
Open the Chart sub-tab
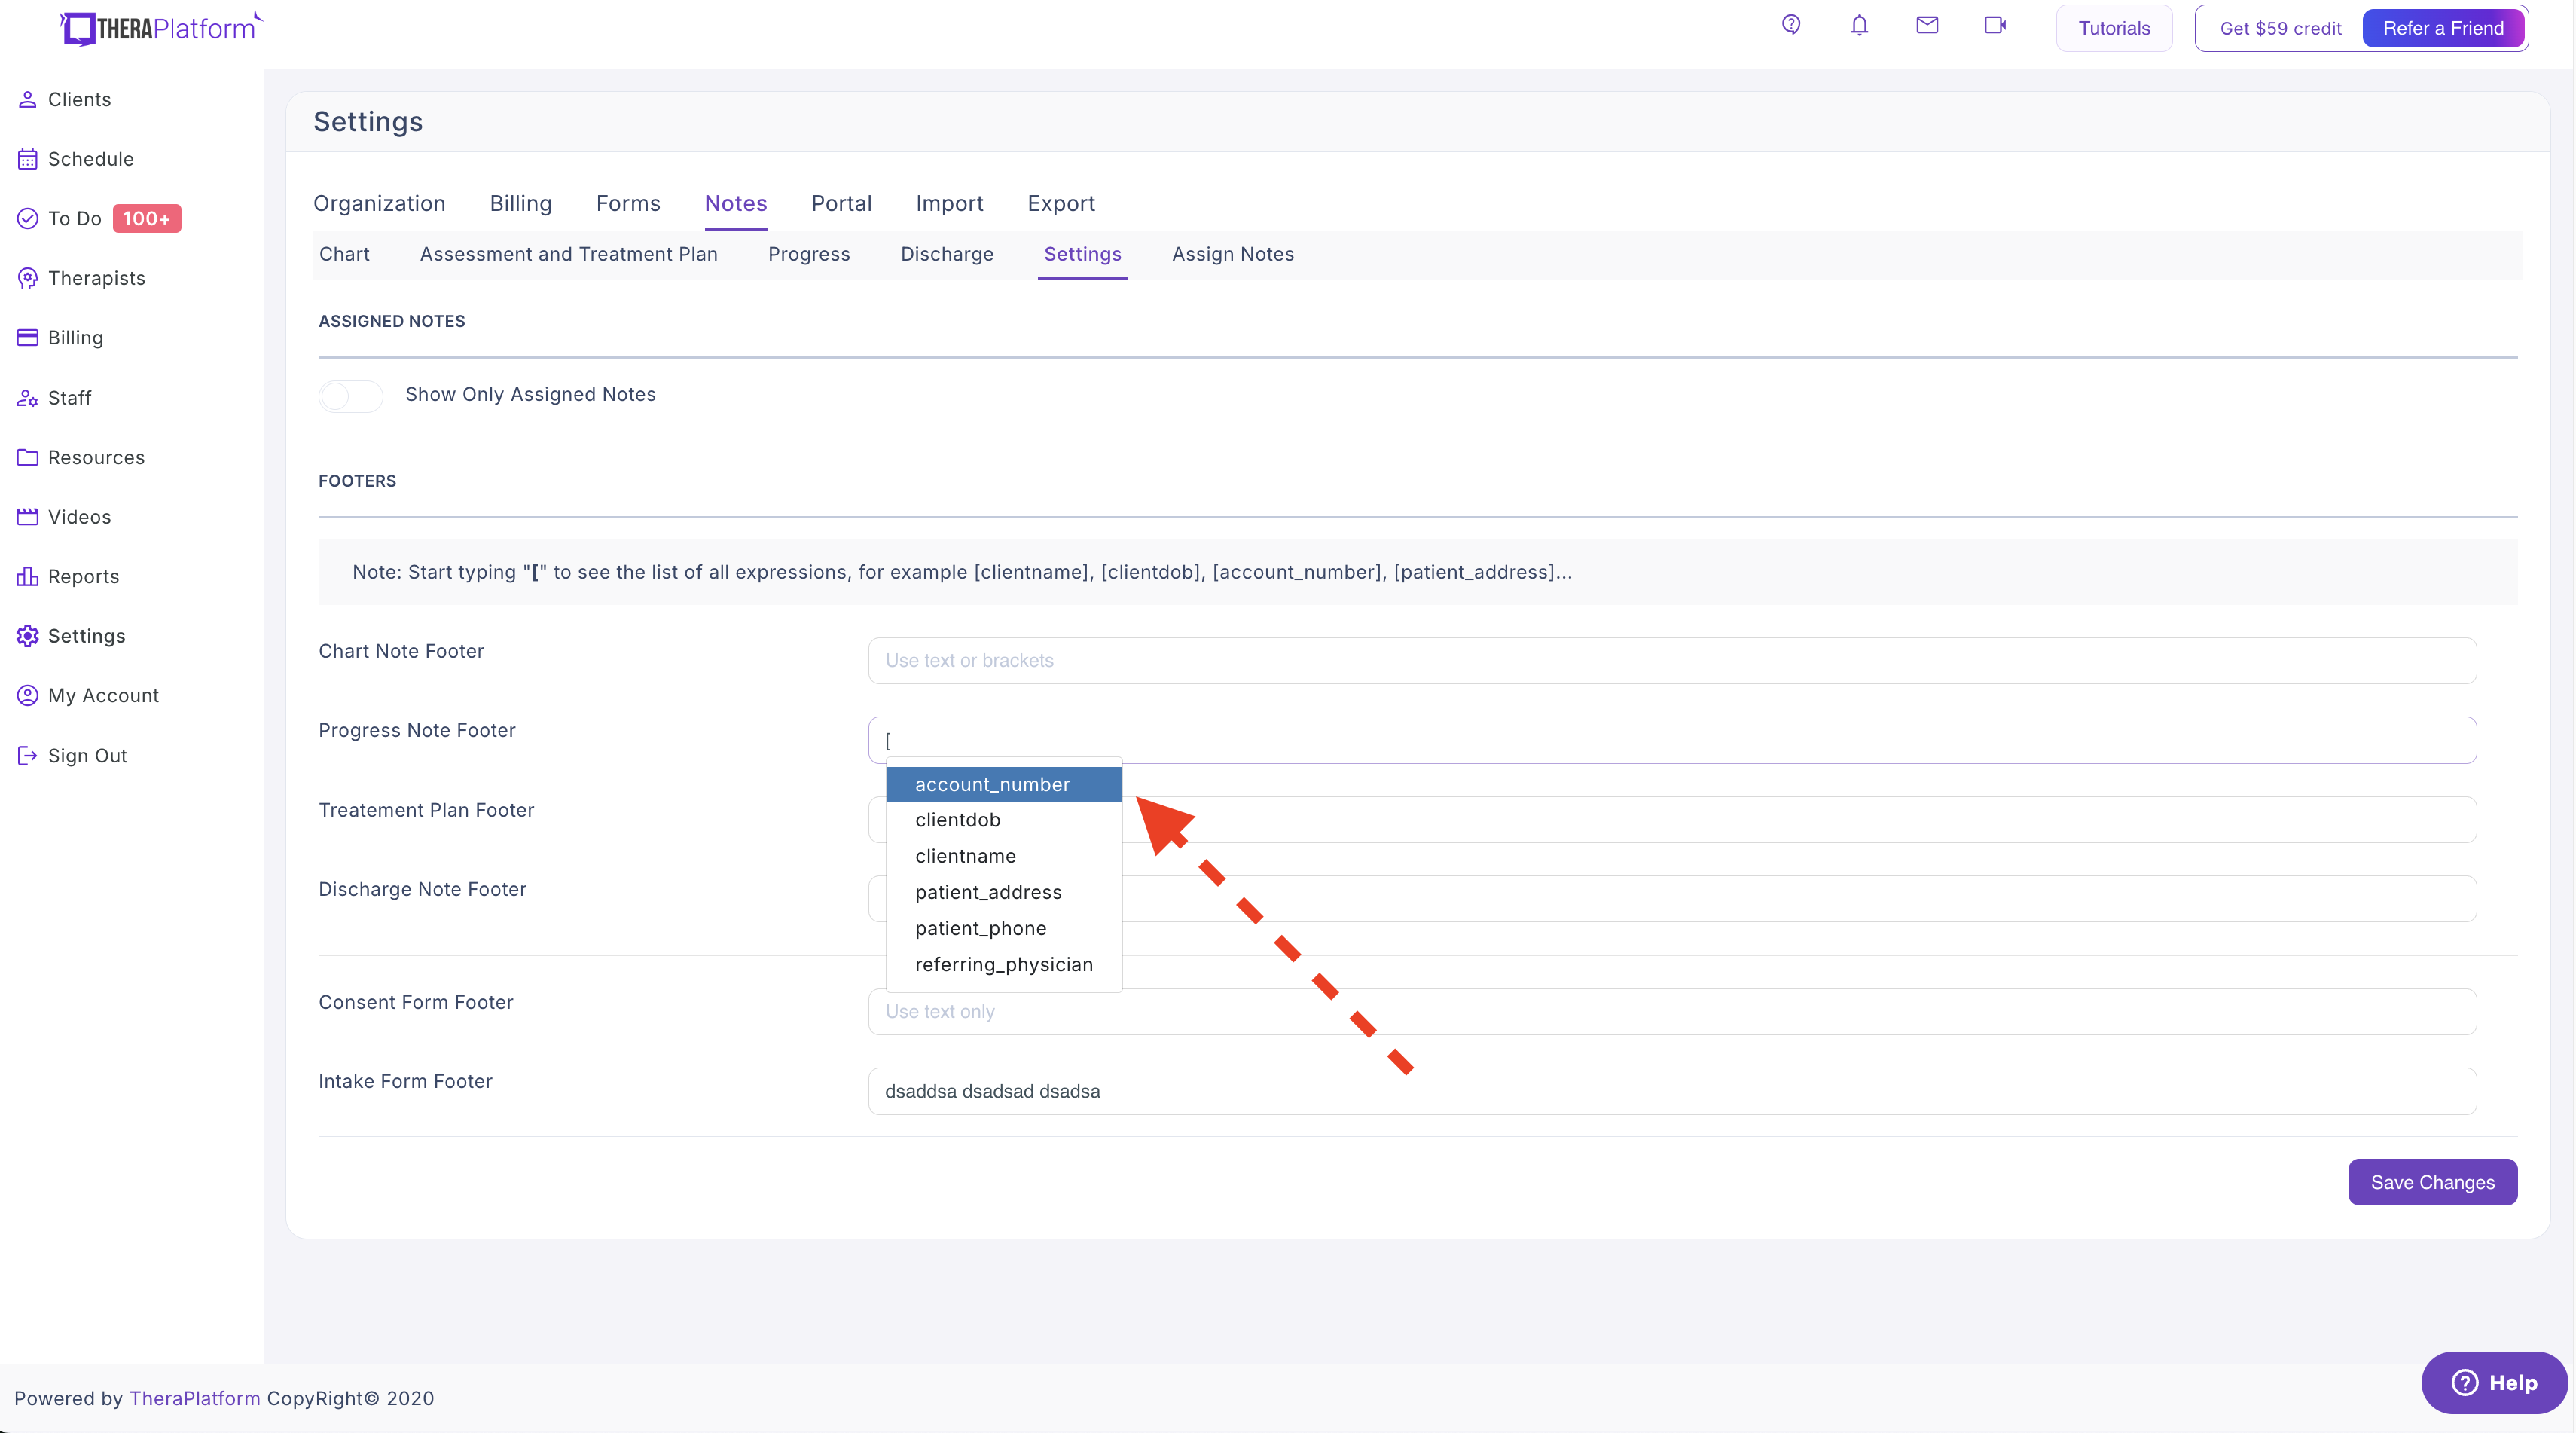click(x=344, y=254)
